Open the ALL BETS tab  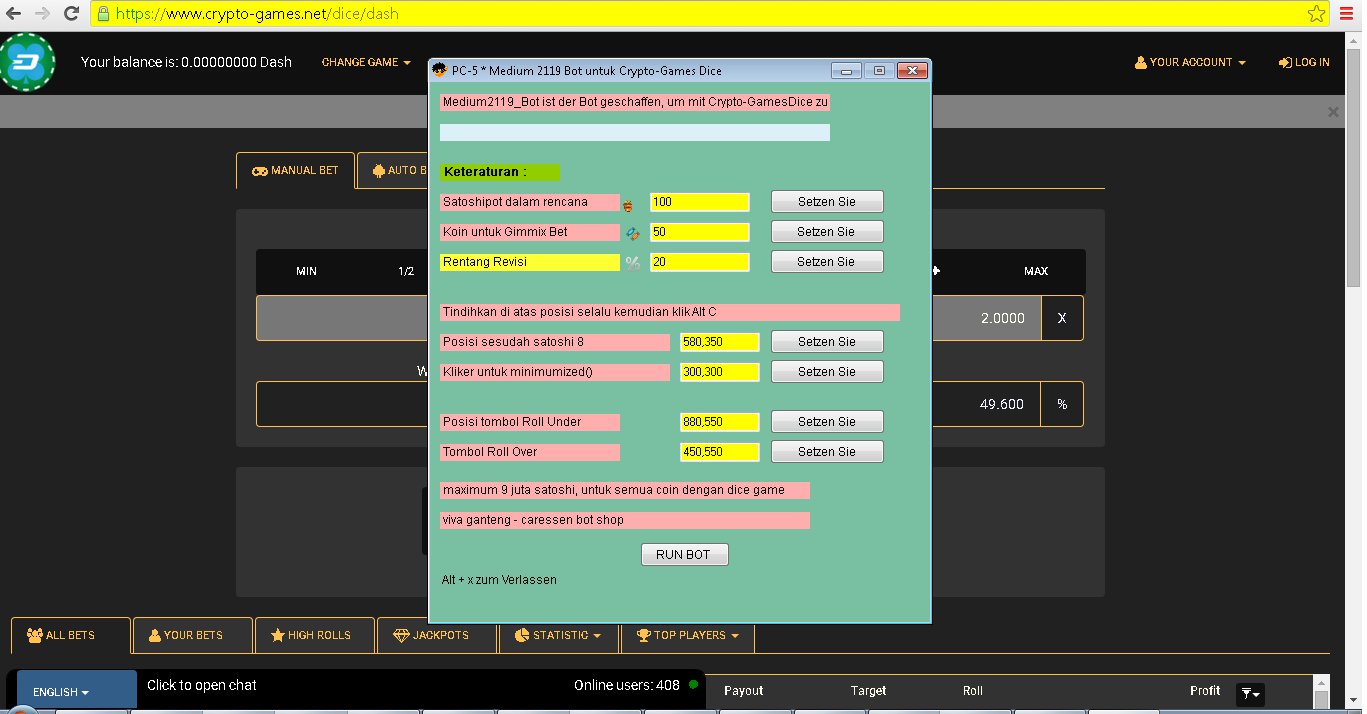tap(71, 635)
